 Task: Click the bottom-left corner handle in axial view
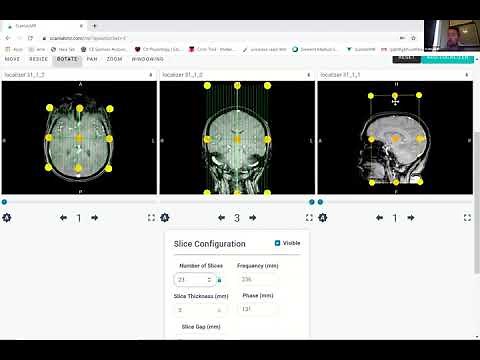click(49, 167)
